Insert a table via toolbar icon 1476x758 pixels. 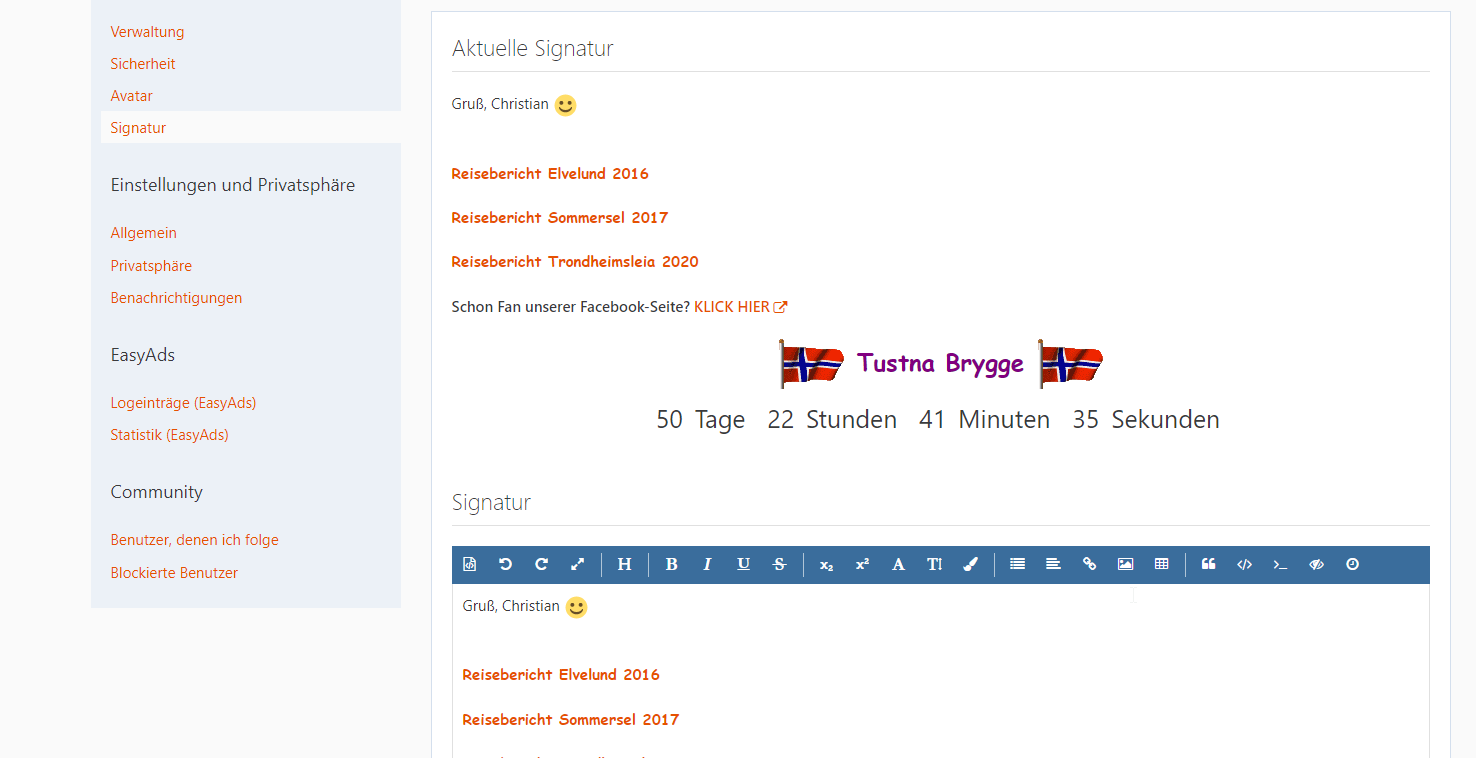tap(1161, 565)
